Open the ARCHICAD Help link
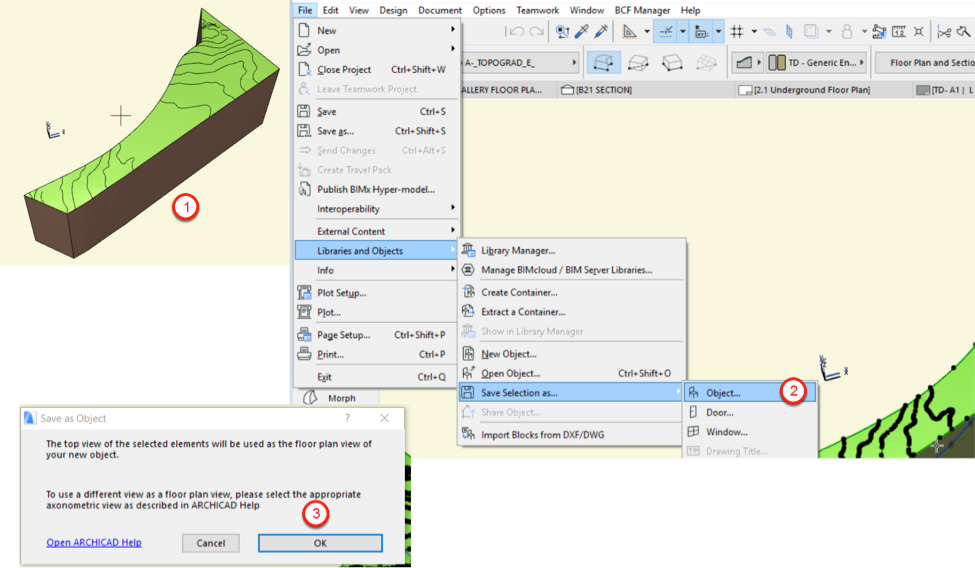Image resolution: width=975 pixels, height=568 pixels. click(94, 542)
